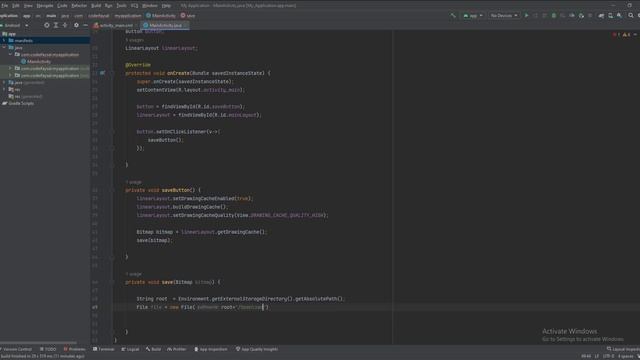Image resolution: width=640 pixels, height=360 pixels.
Task: Expand the manifests folder in project tree
Action: click(x=4, y=40)
